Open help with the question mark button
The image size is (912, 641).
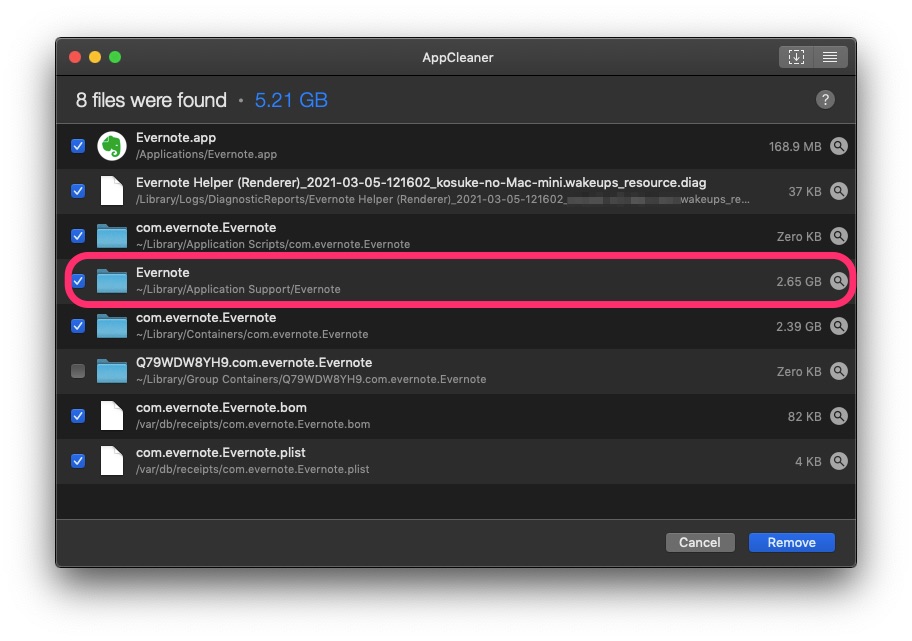click(825, 99)
